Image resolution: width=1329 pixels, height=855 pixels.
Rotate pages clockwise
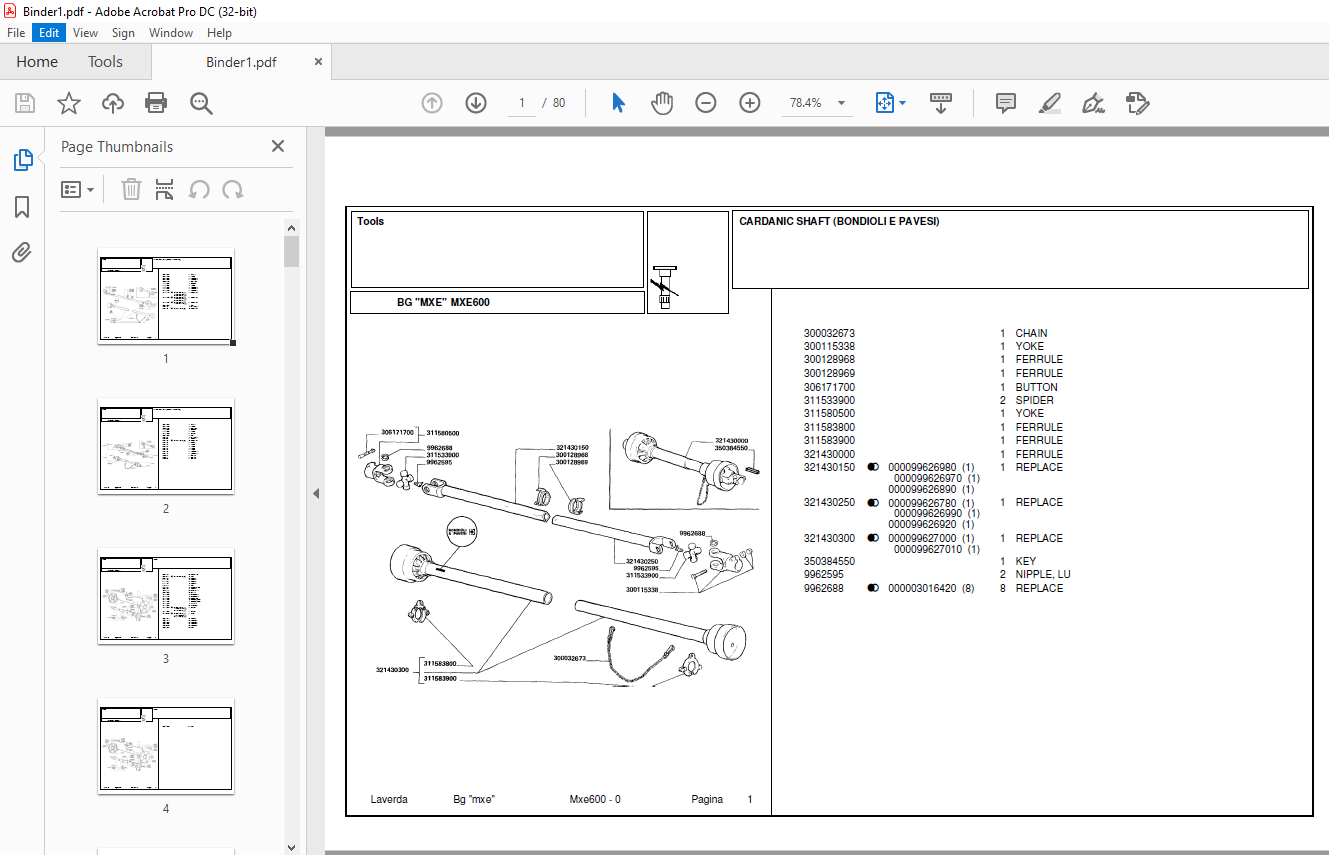(233, 189)
